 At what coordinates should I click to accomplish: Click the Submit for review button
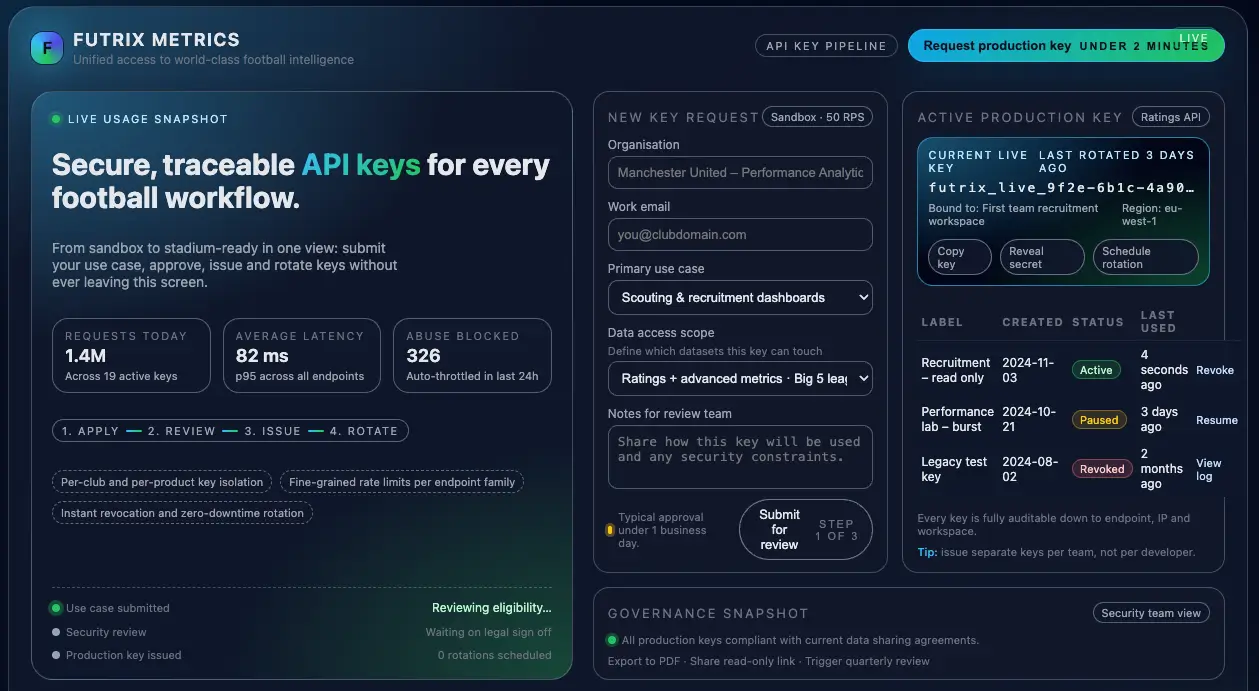coord(779,529)
